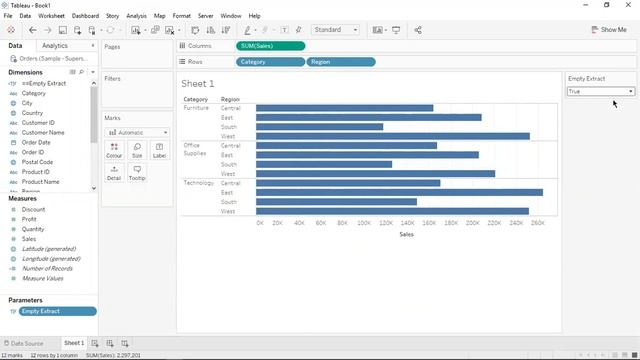The height and width of the screenshot is (360, 640).
Task: Click the New dashboard tab icon at bottom
Action: pyautogui.click(x=110, y=343)
